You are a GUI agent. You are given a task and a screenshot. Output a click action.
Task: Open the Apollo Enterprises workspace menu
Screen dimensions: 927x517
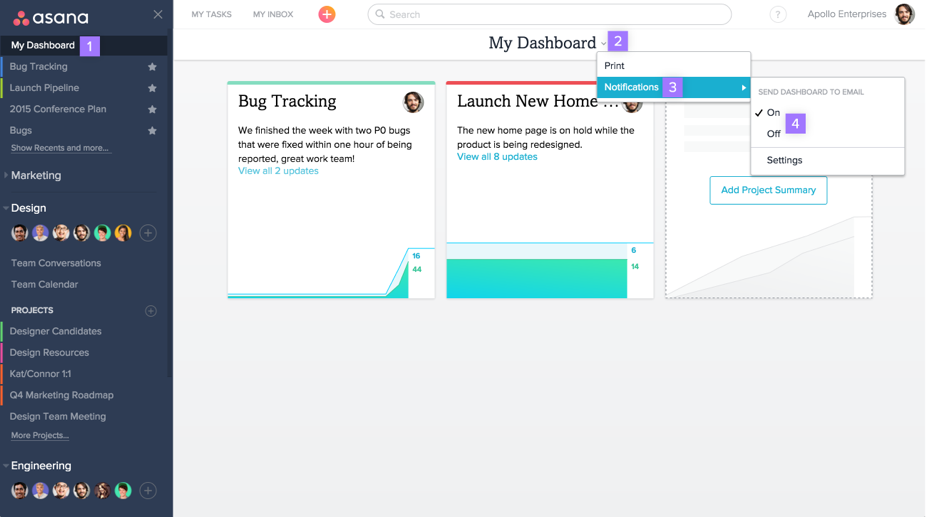[847, 14]
